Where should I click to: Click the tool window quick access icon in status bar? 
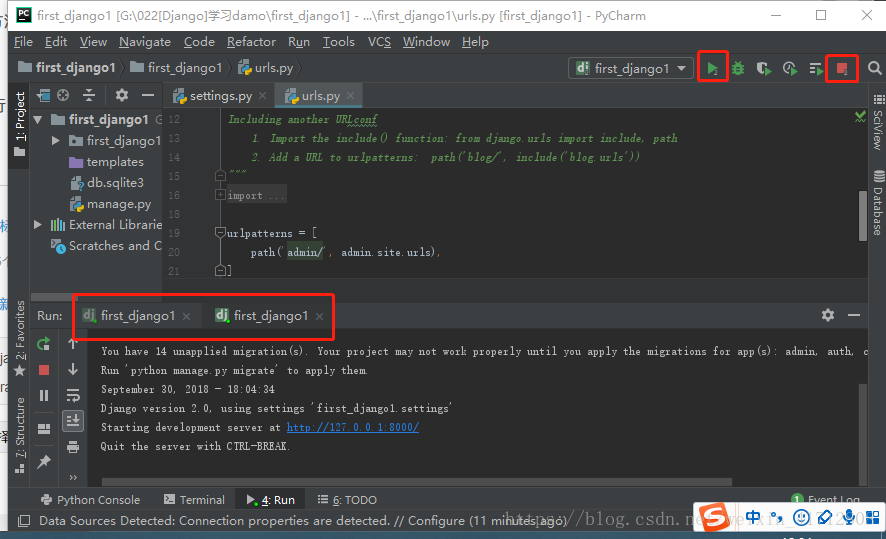24,521
